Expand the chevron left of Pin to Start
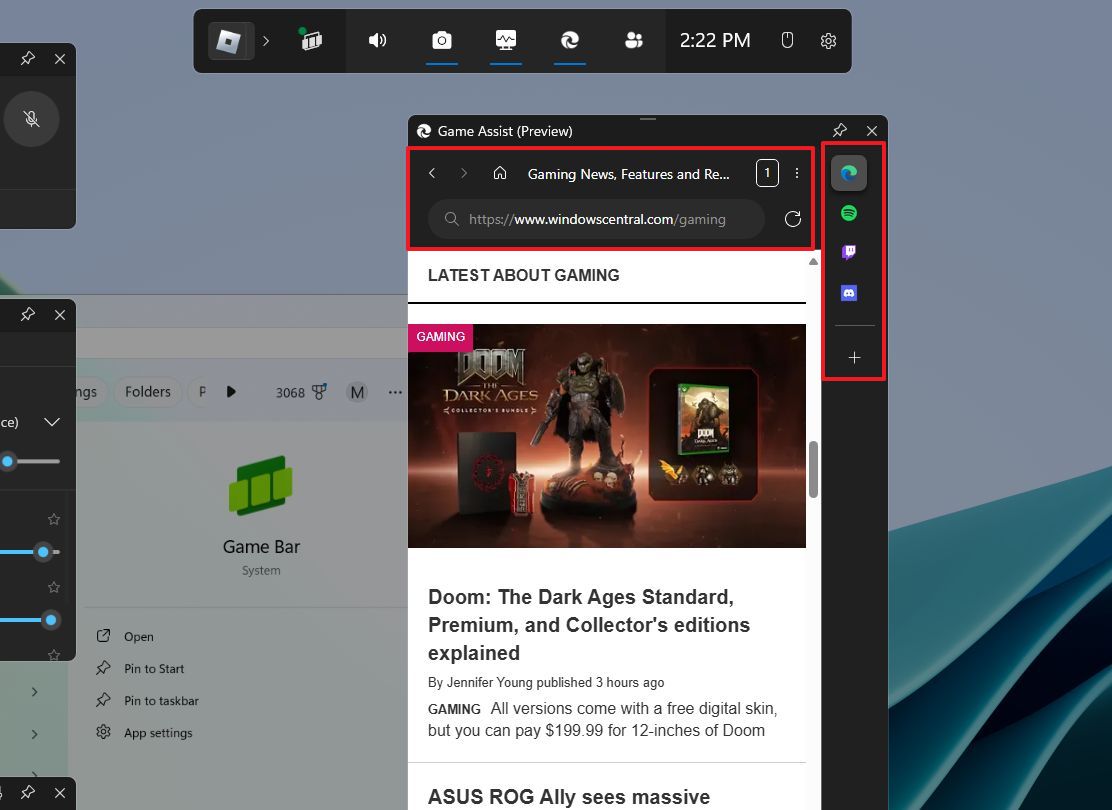This screenshot has height=810, width=1112. click(35, 692)
